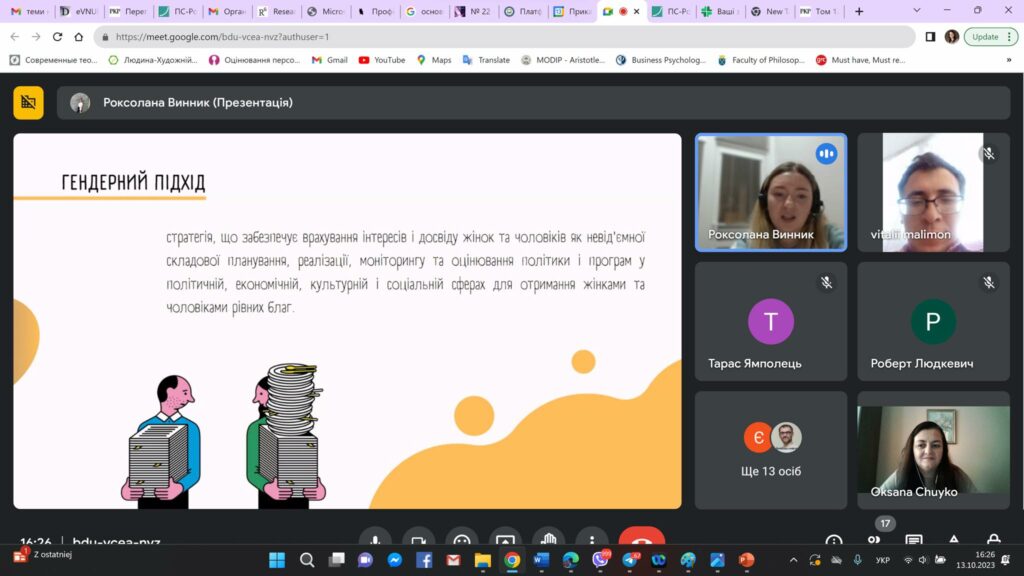Click the yellow stop-presentation icon beside presenter name

coord(28,102)
